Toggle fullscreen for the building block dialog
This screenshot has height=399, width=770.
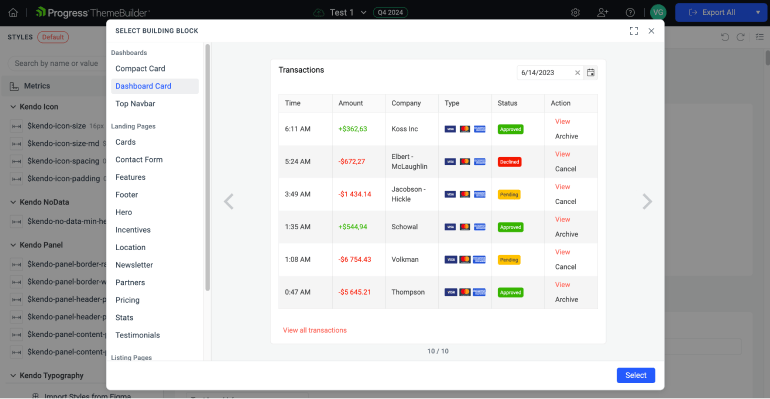pyautogui.click(x=634, y=31)
